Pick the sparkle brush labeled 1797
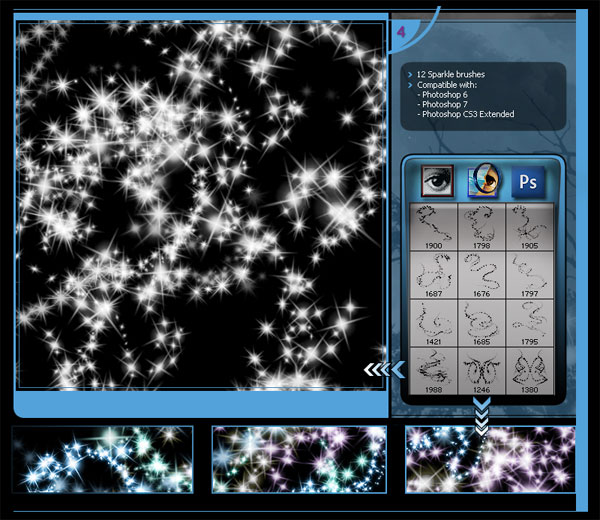The width and height of the screenshot is (600, 520). 530,274
